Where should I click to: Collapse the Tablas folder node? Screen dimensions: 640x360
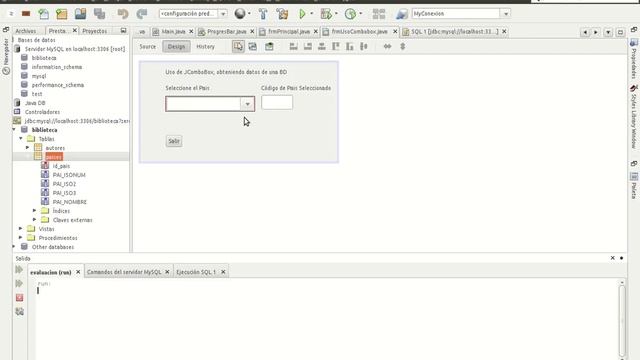(21, 138)
